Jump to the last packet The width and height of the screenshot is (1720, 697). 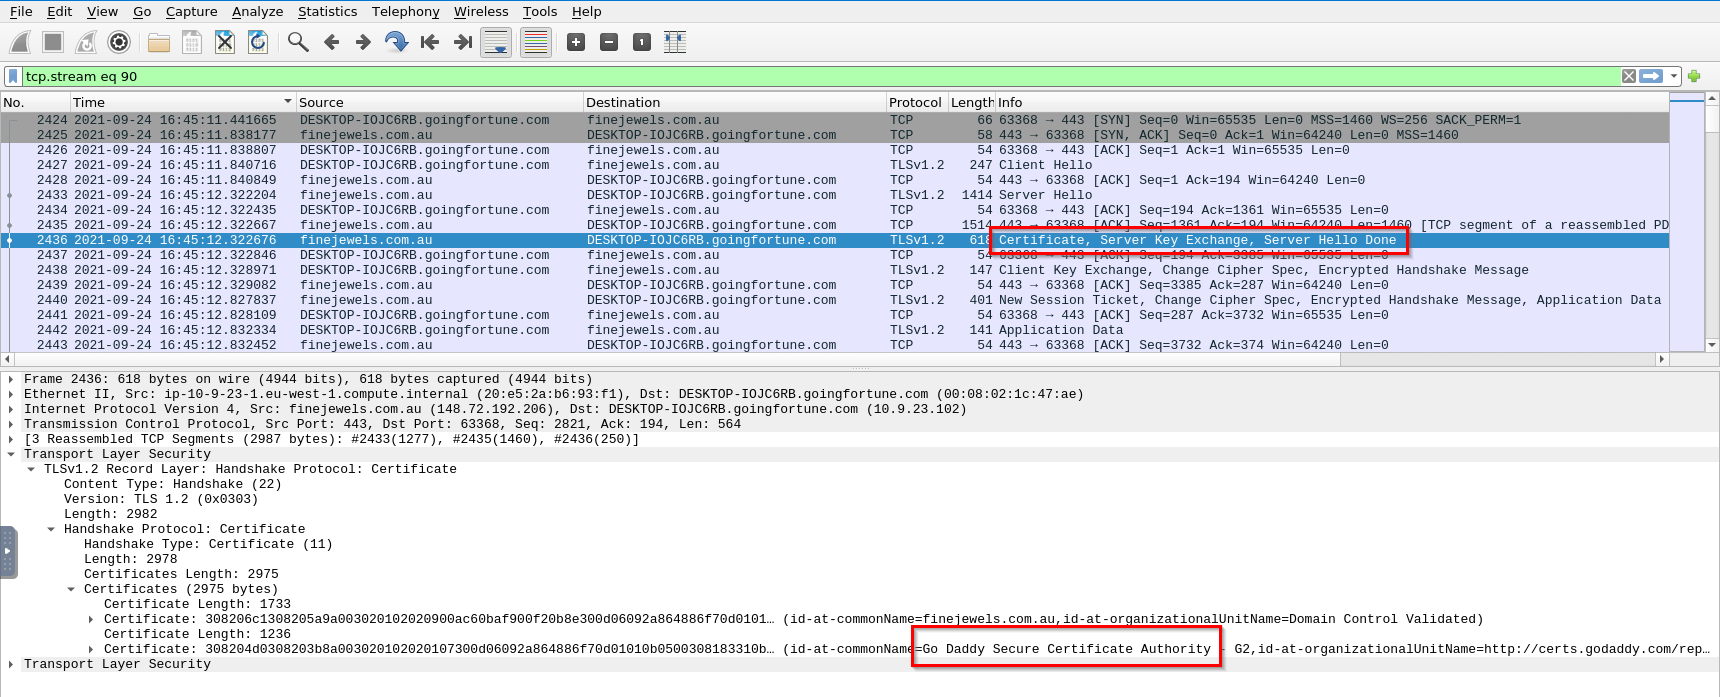[462, 42]
